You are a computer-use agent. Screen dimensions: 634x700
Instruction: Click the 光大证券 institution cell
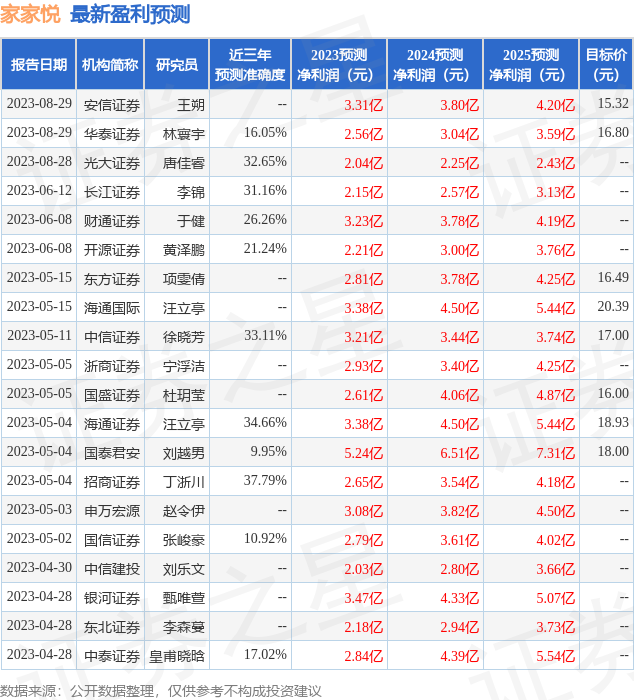click(112, 163)
